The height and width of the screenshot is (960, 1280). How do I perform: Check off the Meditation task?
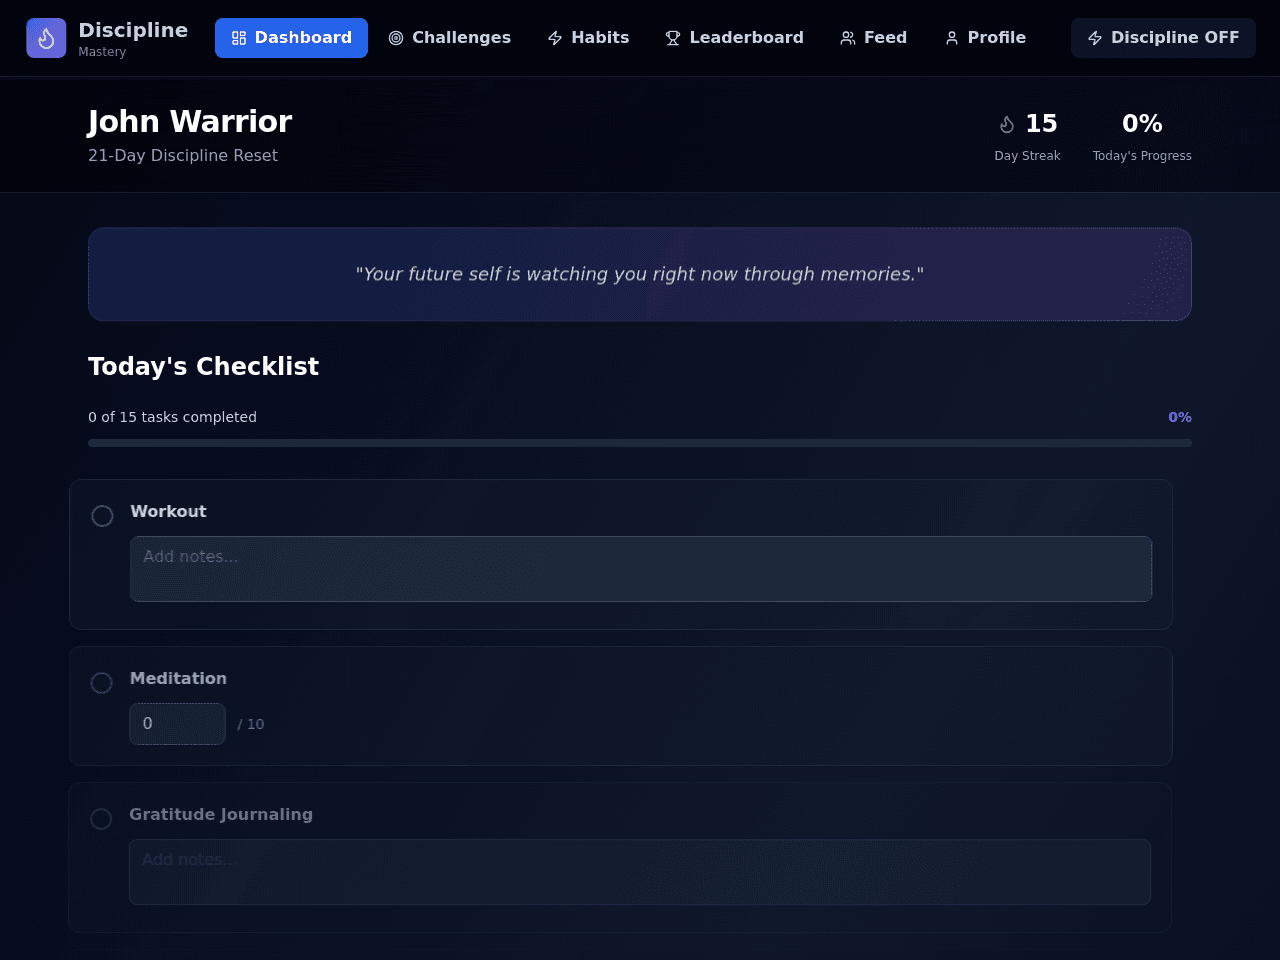point(102,683)
